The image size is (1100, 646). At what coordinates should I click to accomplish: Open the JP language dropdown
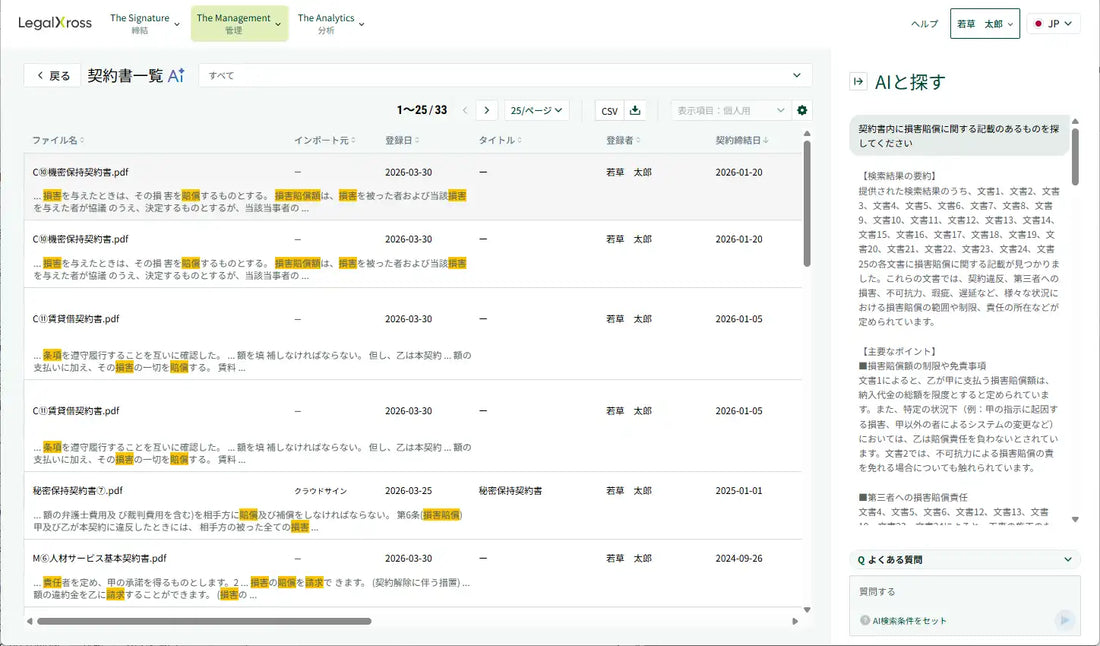(x=1056, y=22)
